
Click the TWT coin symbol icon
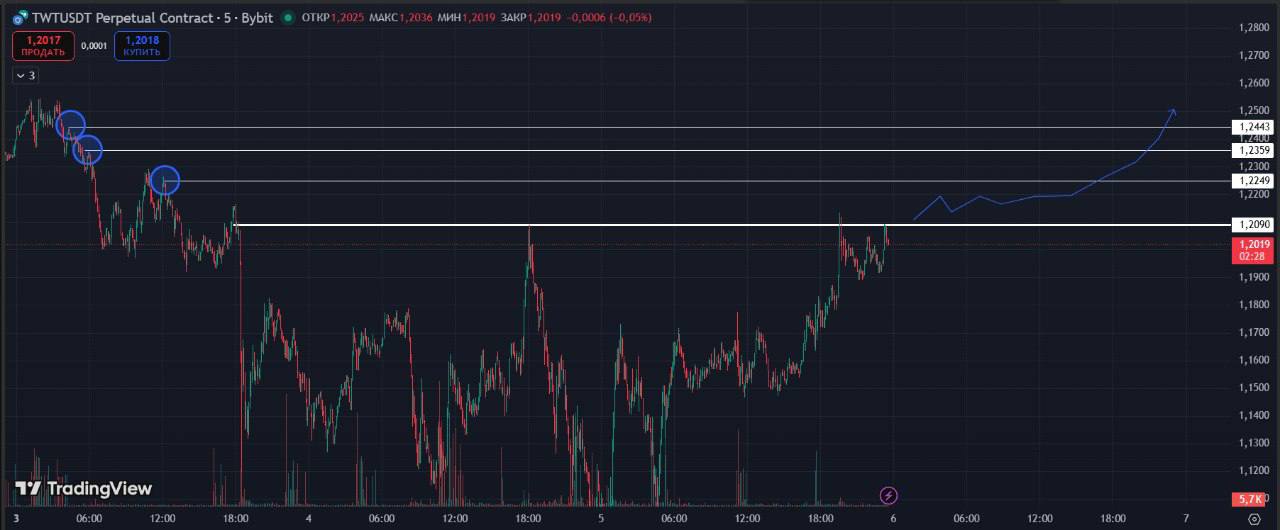(20, 18)
